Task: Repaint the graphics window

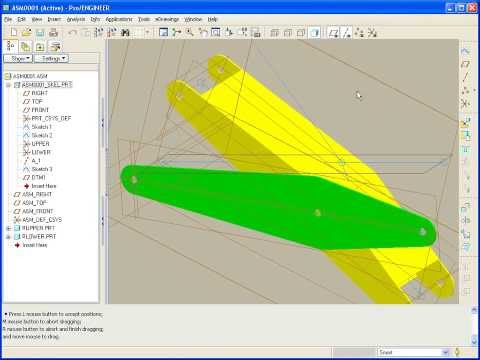Action: point(163,32)
